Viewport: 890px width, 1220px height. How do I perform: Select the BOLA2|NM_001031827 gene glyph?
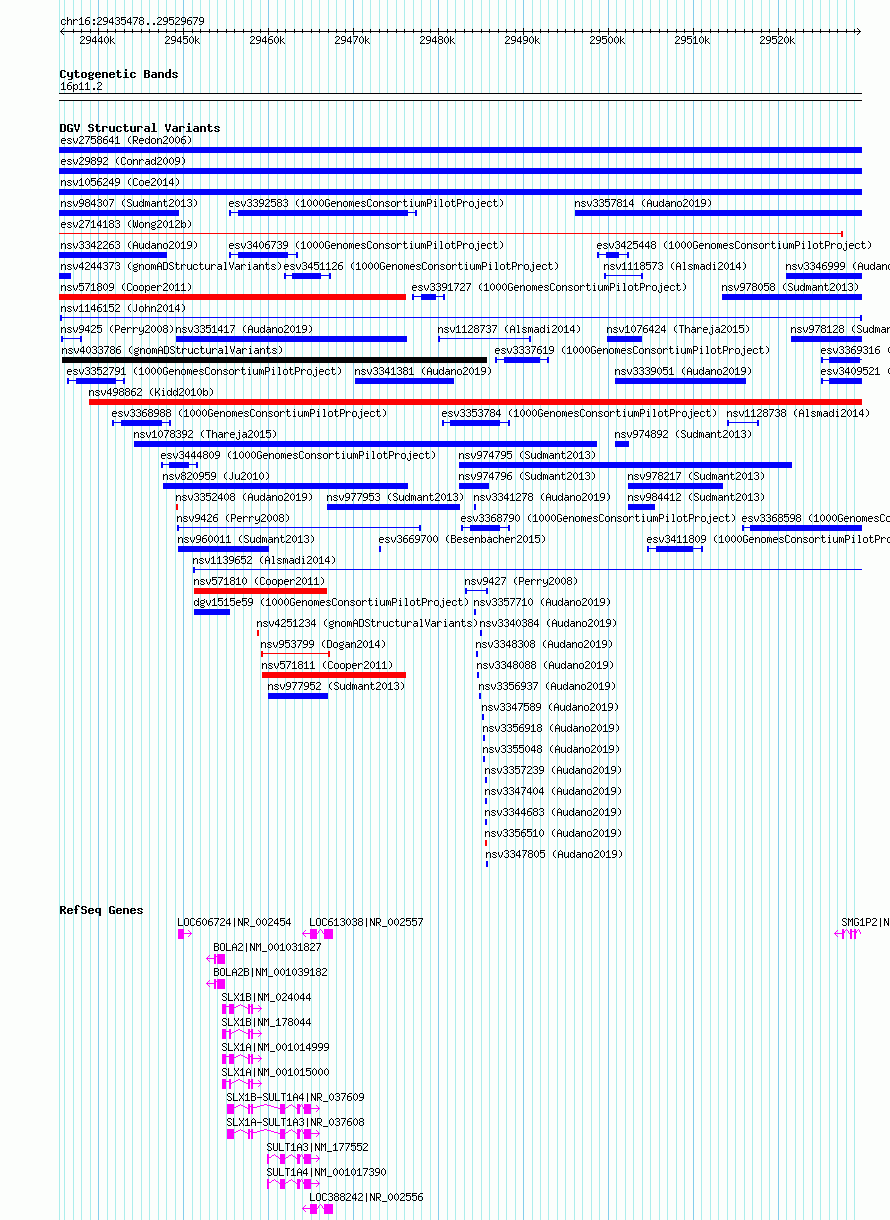tap(216, 958)
